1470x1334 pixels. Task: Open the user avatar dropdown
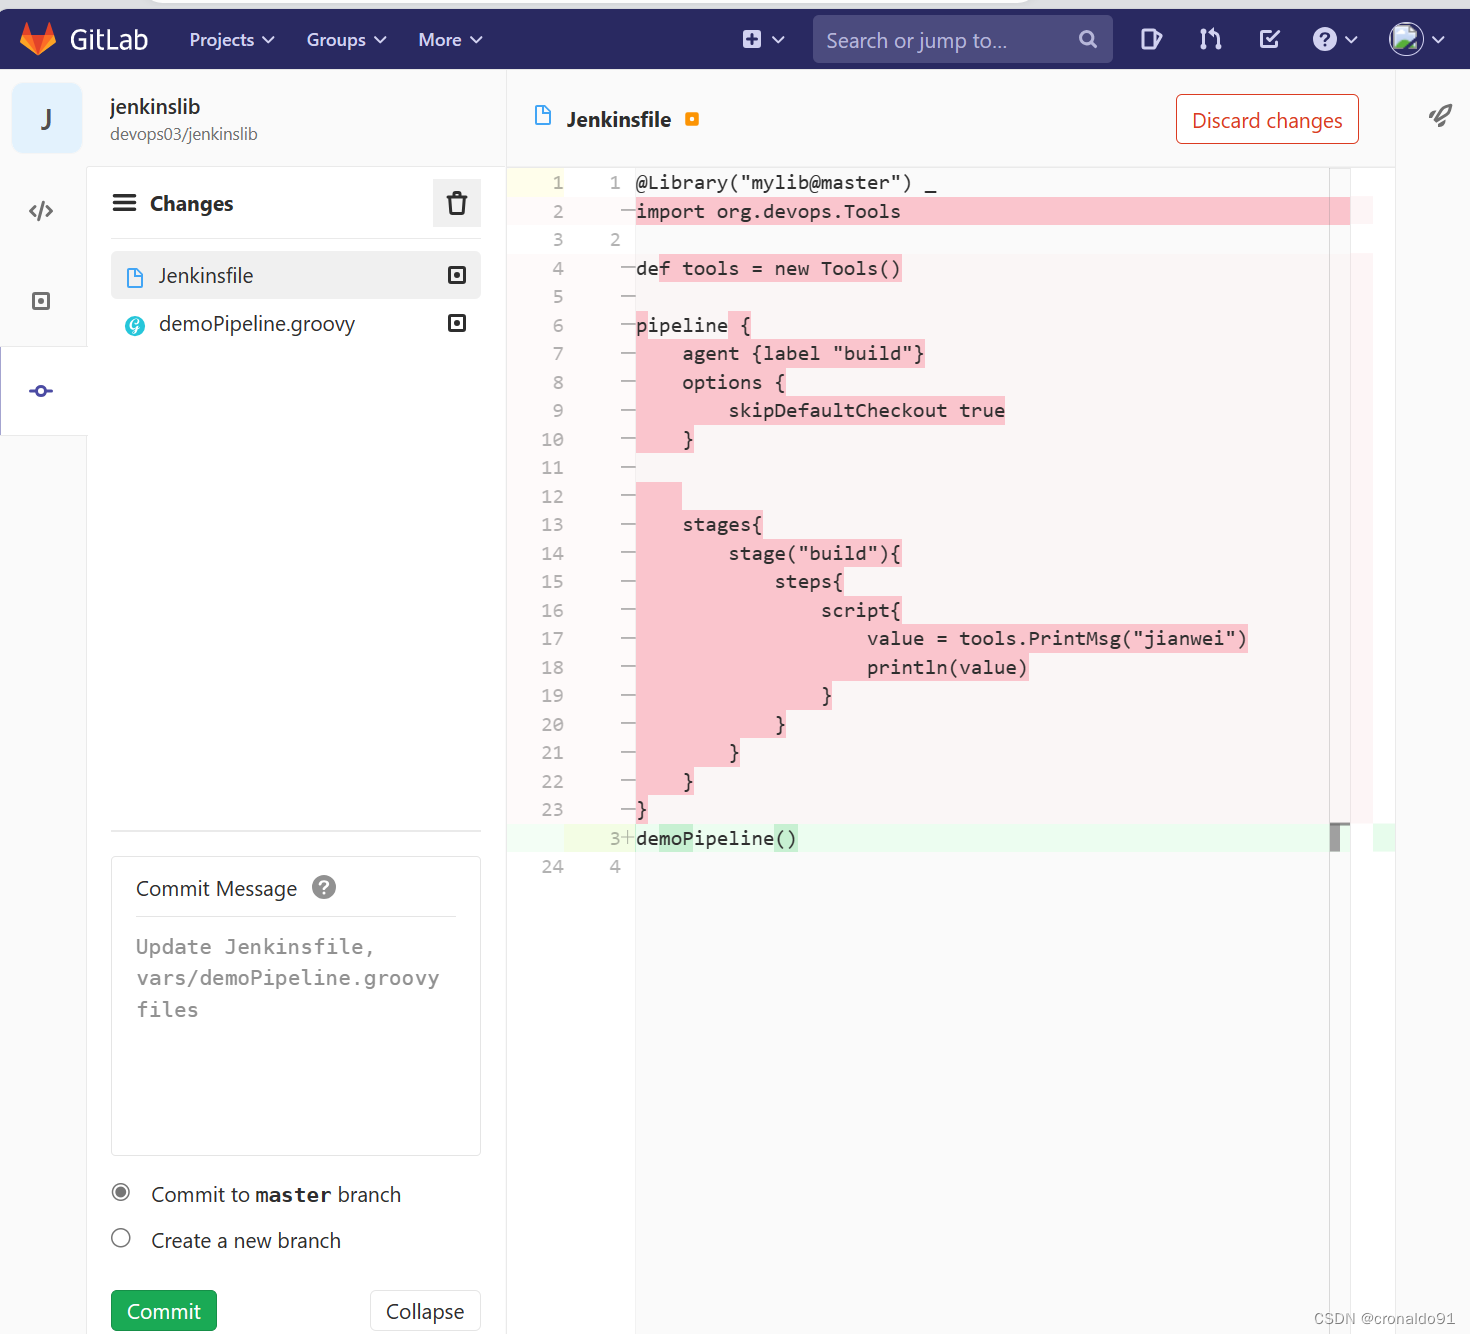[x=1416, y=39]
